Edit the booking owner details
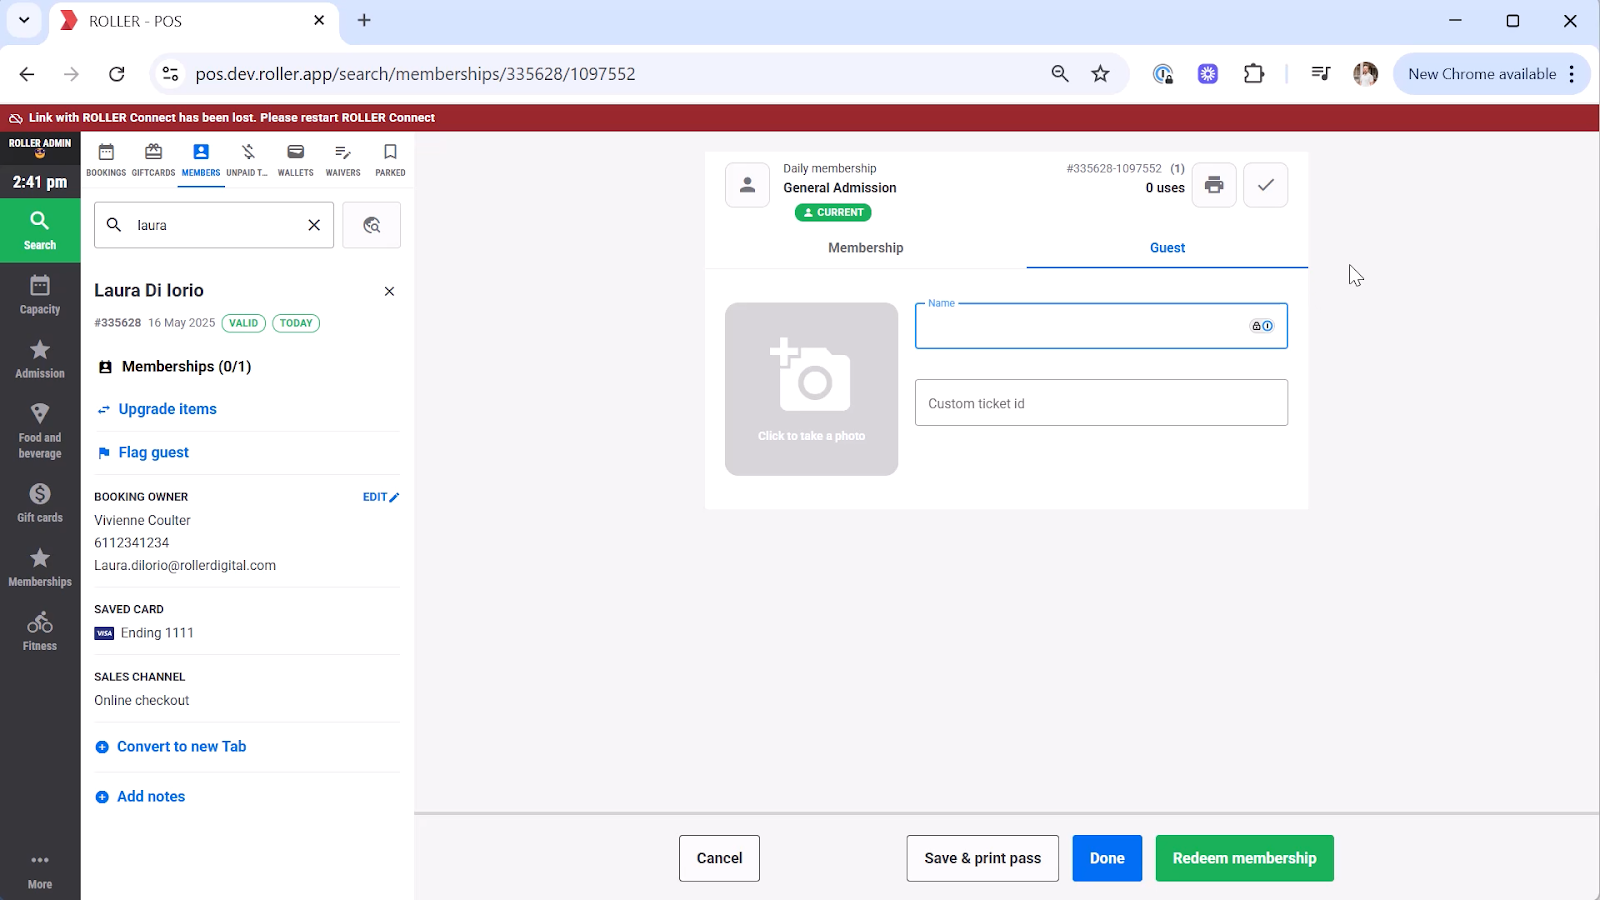 click(380, 497)
